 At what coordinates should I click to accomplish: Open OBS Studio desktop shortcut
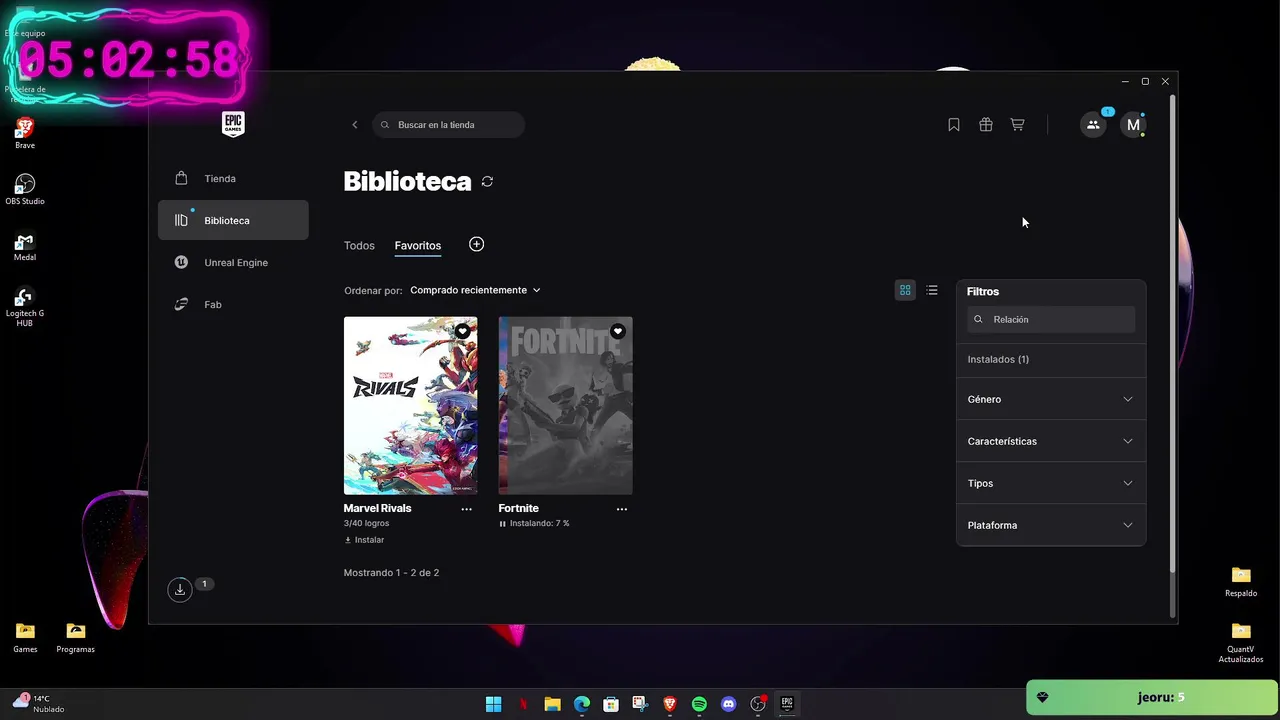coord(25,190)
